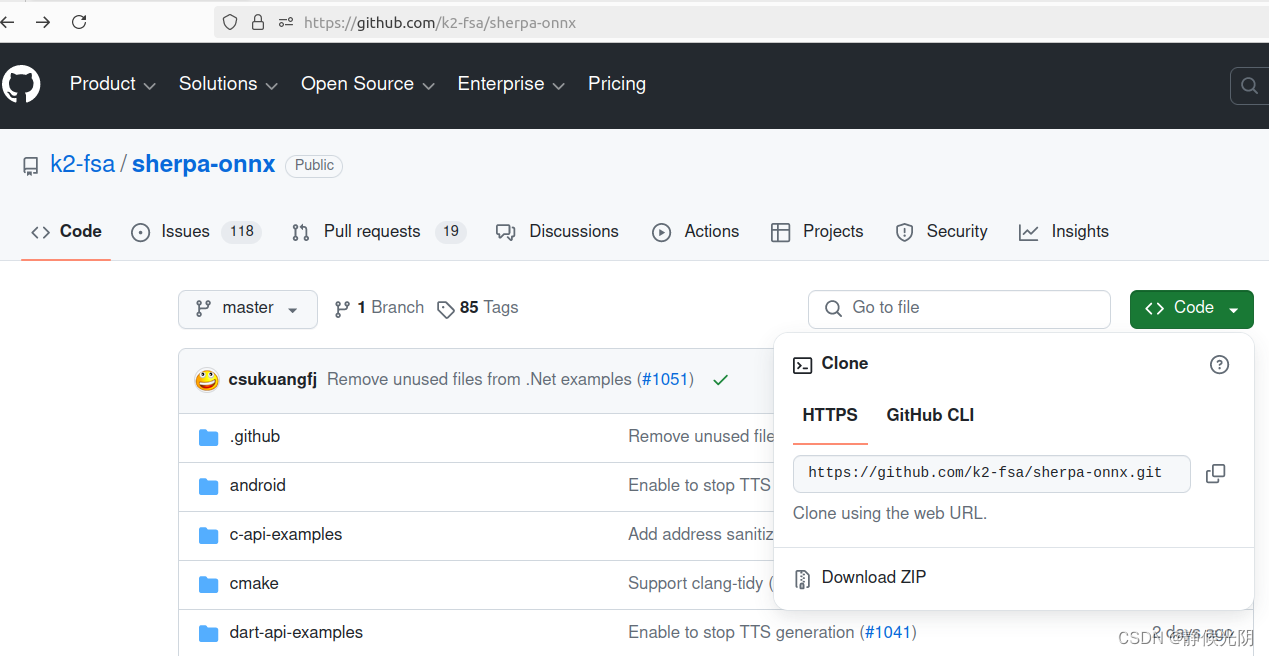This screenshot has width=1269, height=656.
Task: Reload the page in browser
Action: coord(79,22)
